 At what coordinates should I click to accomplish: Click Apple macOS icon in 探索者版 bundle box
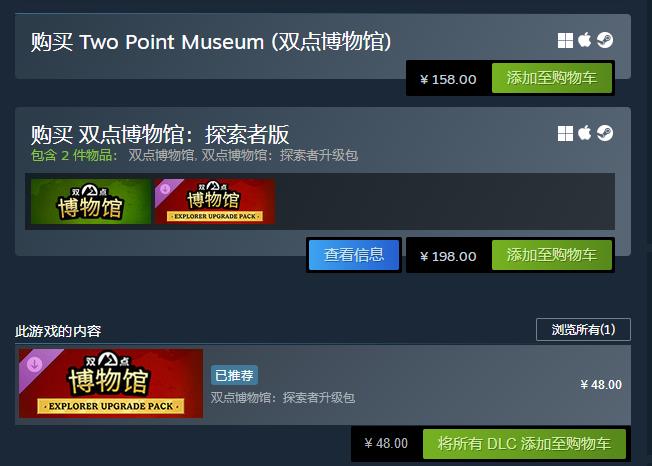pyautogui.click(x=585, y=133)
